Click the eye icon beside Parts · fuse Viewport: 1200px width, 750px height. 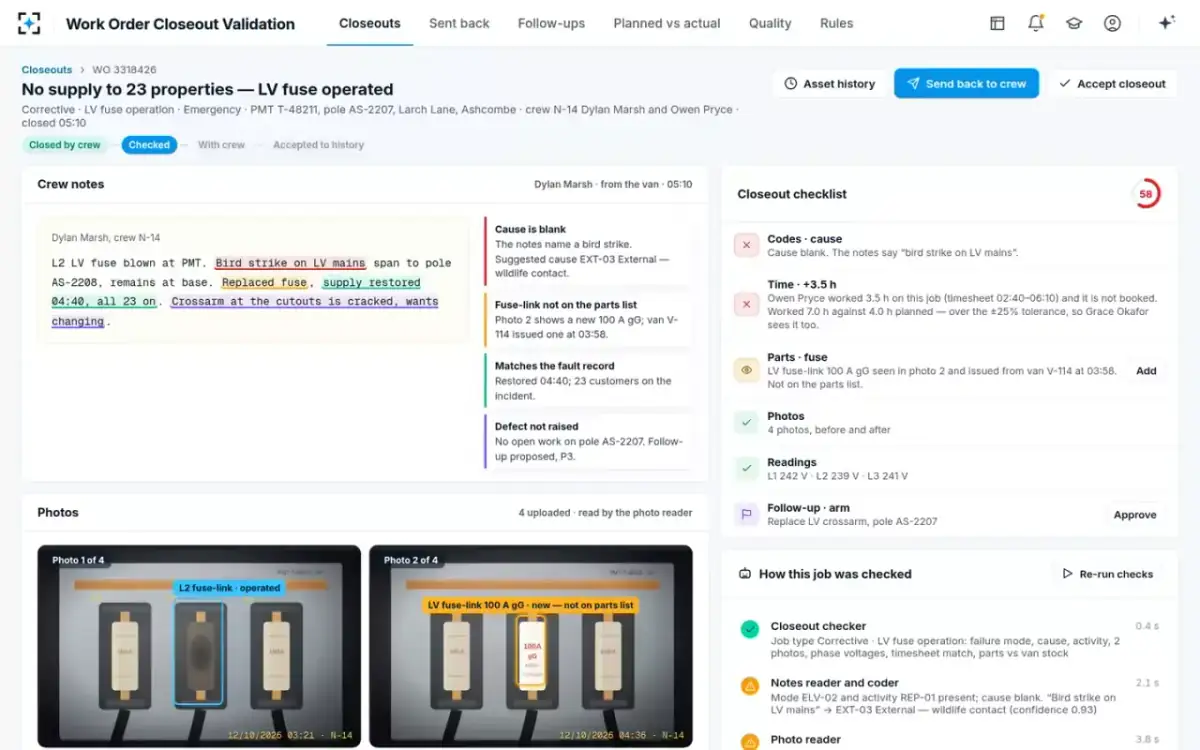746,370
